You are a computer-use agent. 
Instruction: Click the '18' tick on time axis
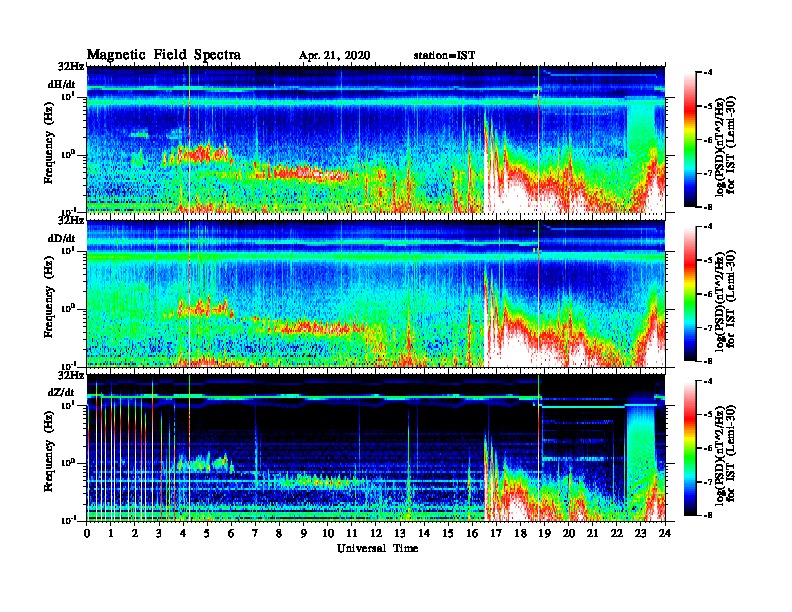click(520, 533)
